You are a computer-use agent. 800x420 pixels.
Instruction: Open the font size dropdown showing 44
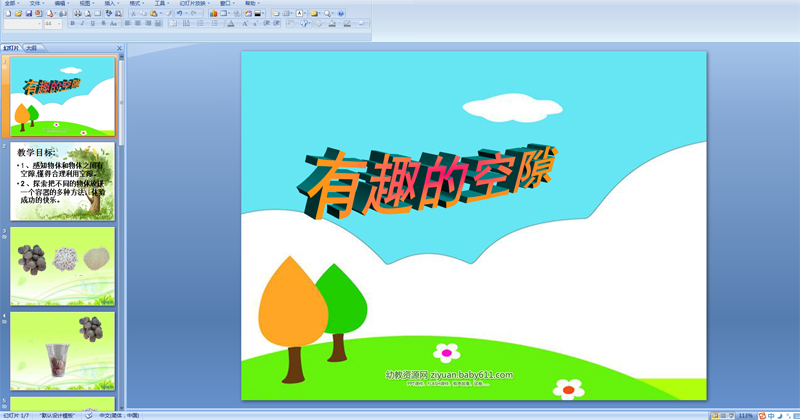[52, 24]
